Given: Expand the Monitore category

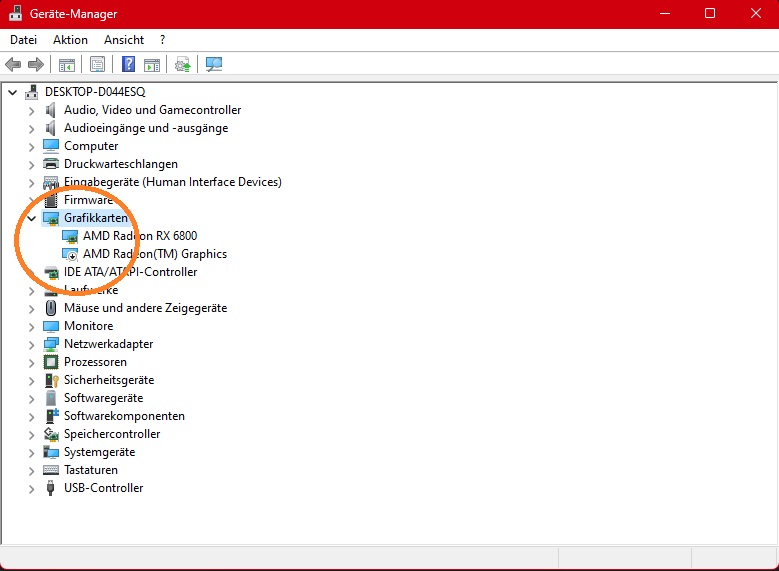Looking at the screenshot, I should click(32, 327).
